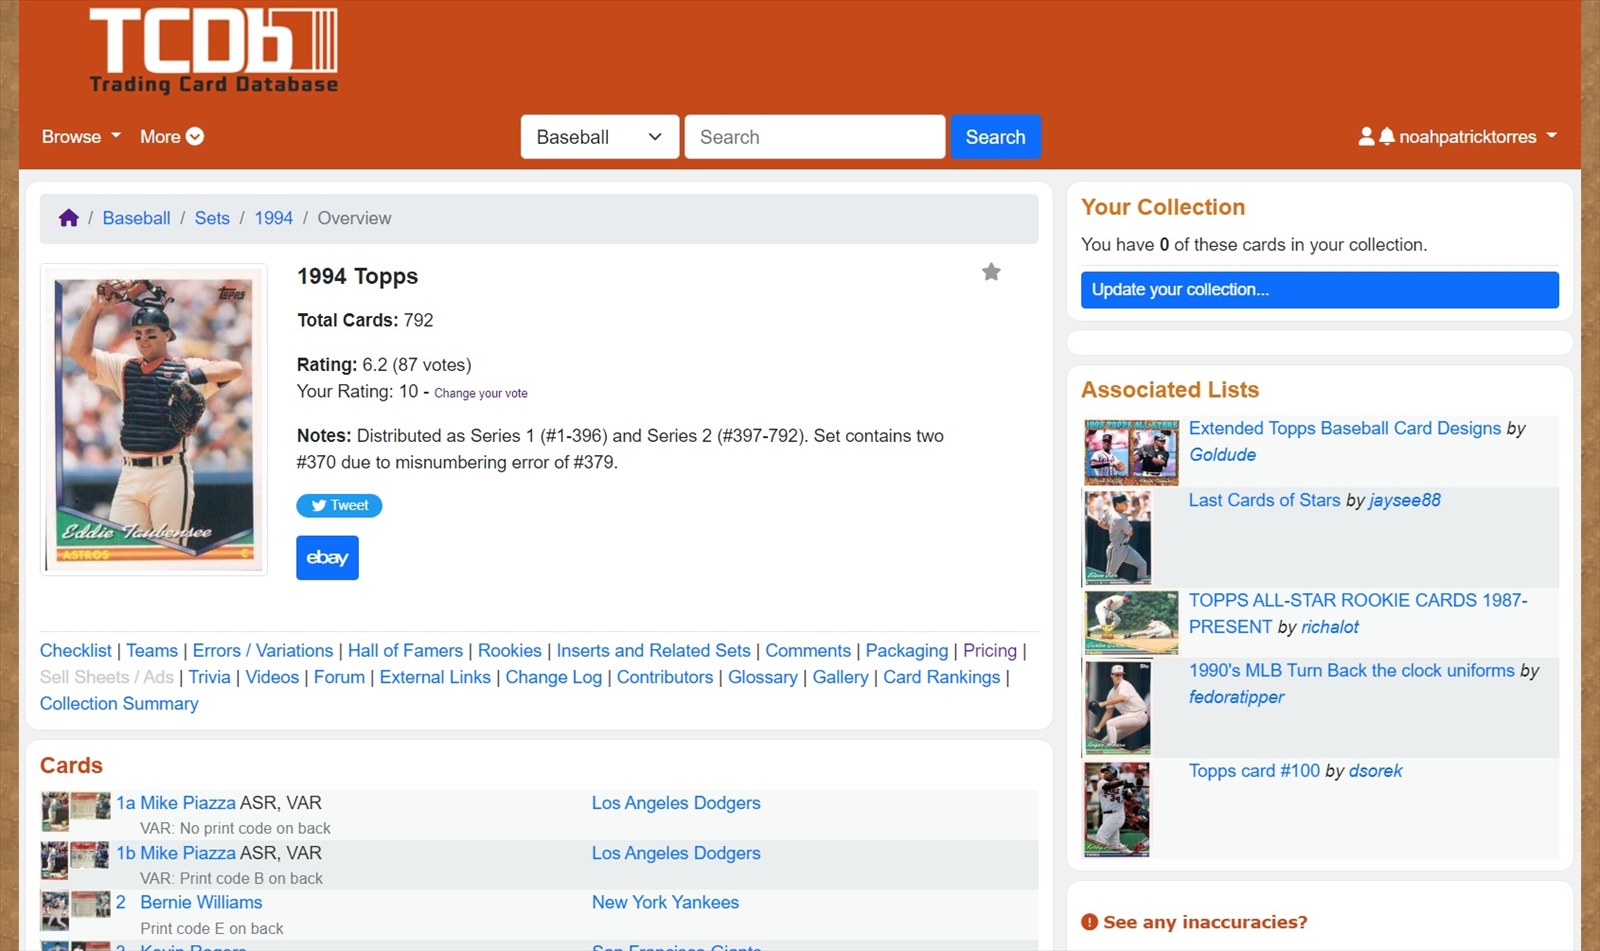This screenshot has height=951, width=1600.
Task: Click into the Search input field
Action: pyautogui.click(x=815, y=137)
